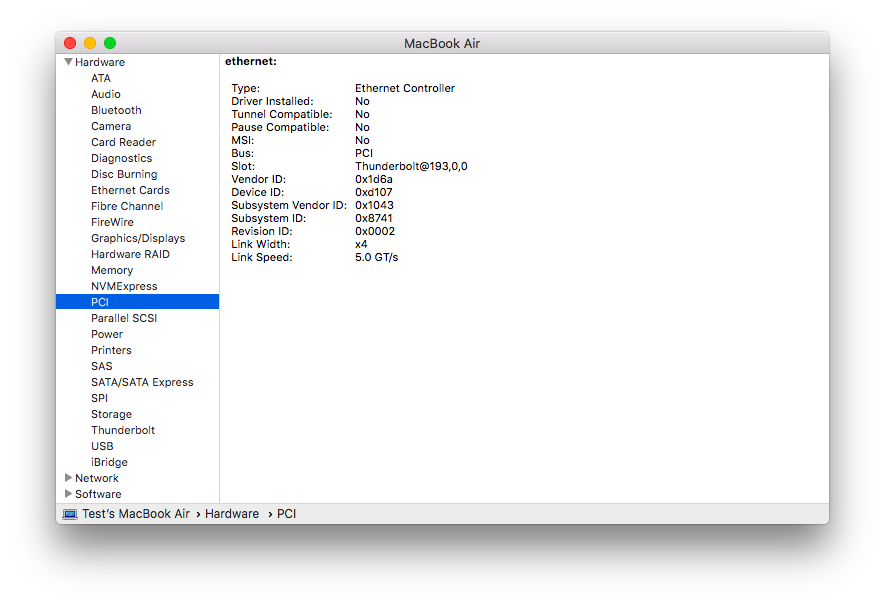Open the Printers entry
The image size is (885, 604).
pos(111,350)
